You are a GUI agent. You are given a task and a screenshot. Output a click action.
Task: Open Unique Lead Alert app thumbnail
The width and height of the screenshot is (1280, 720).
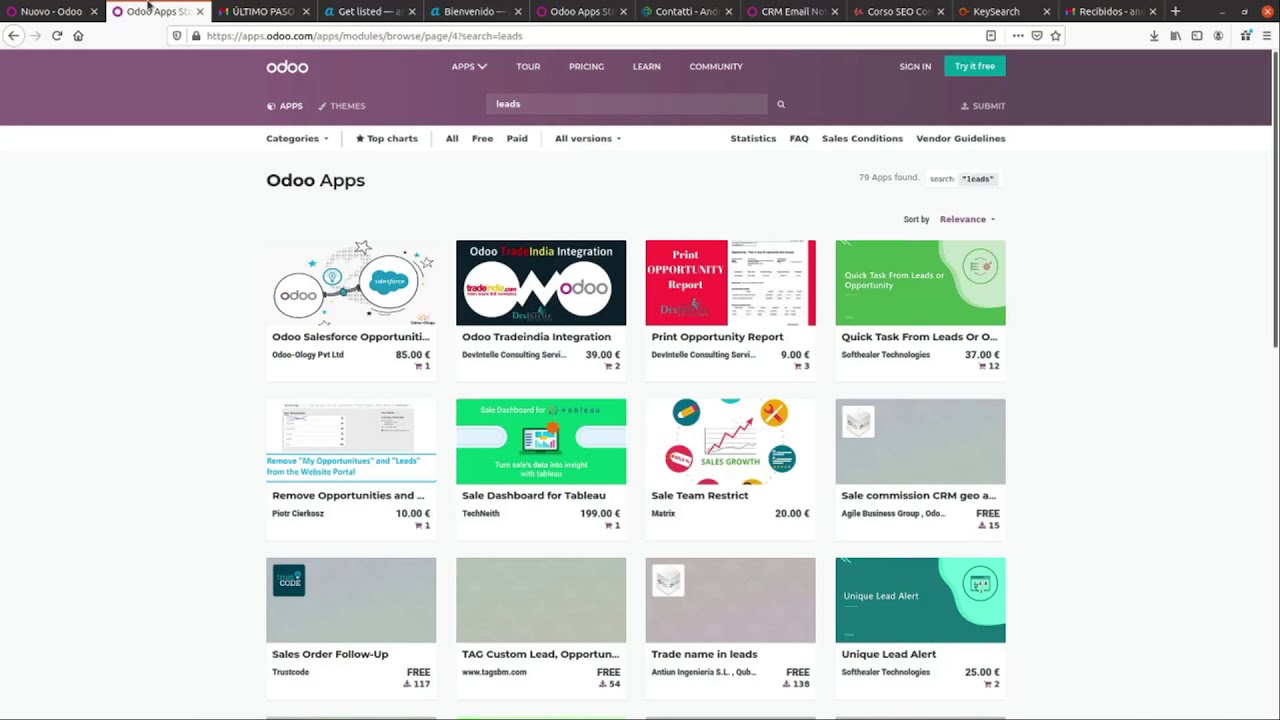tap(920, 600)
